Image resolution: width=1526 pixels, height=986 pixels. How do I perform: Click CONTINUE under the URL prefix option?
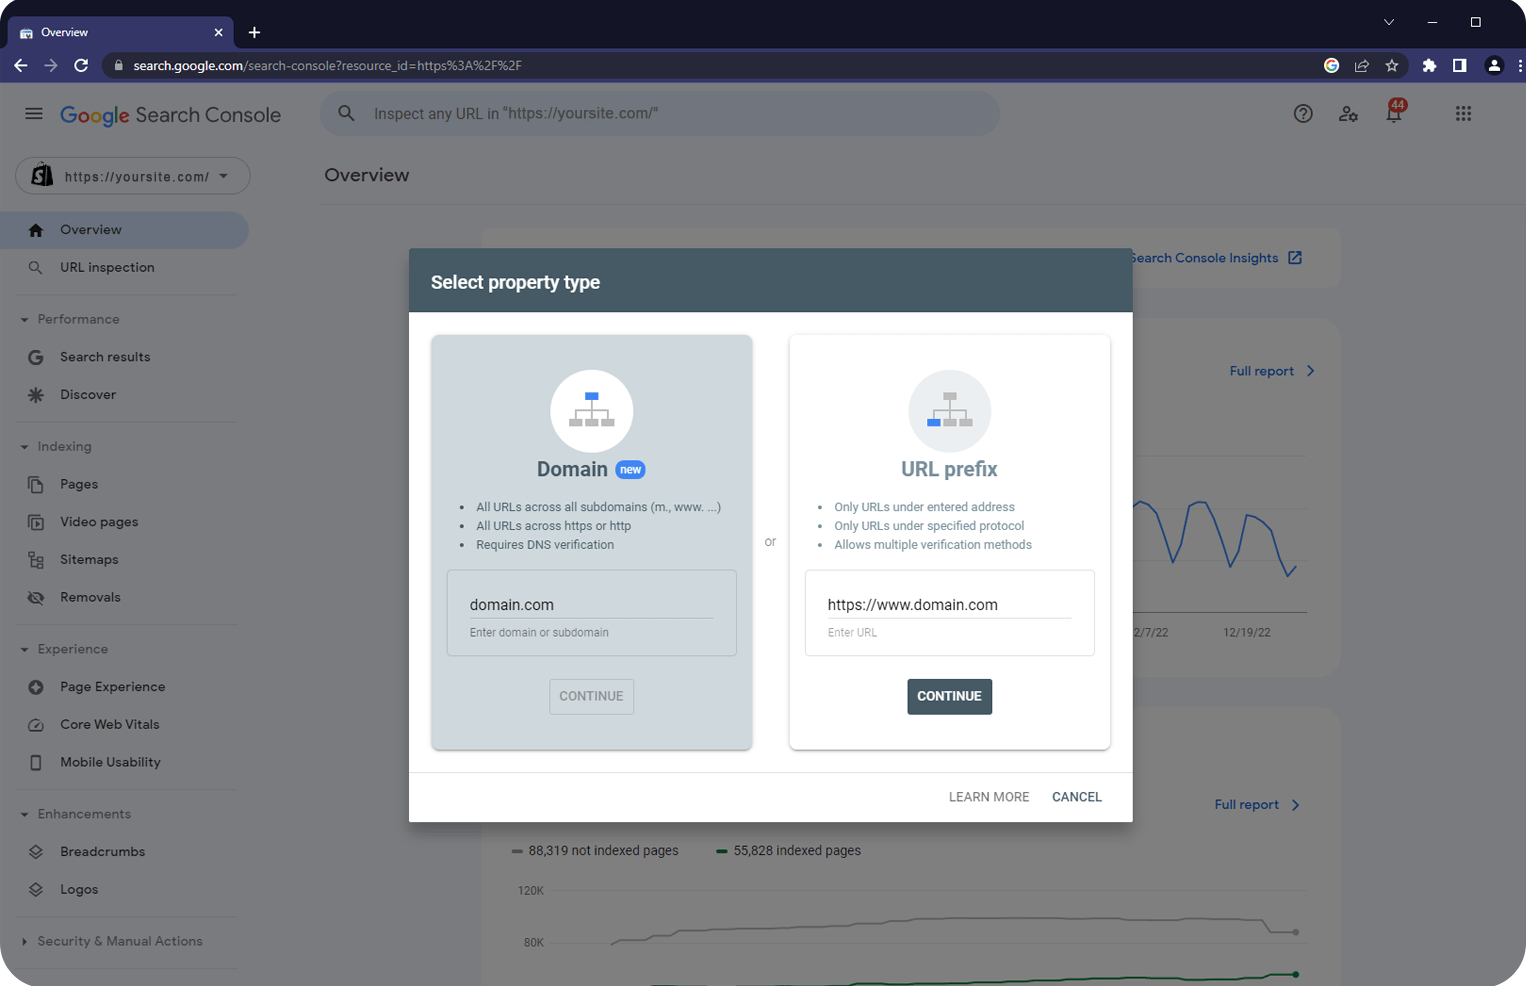(950, 697)
